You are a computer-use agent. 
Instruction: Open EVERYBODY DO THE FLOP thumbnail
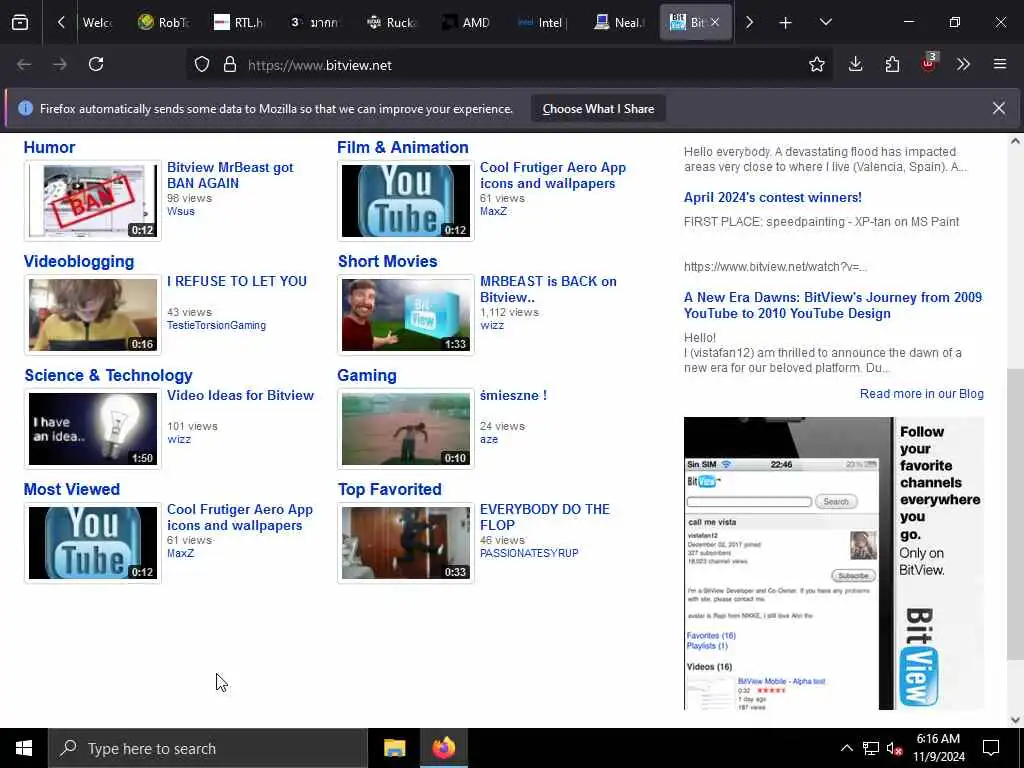406,543
